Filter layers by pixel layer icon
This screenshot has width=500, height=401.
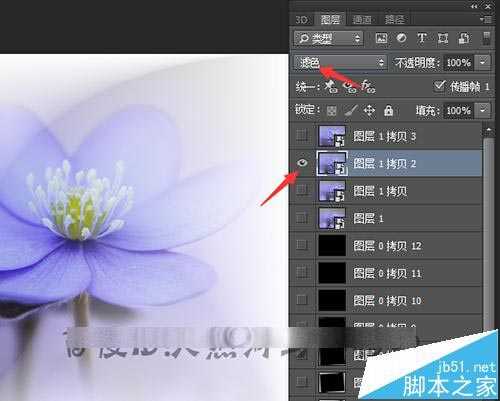381,38
